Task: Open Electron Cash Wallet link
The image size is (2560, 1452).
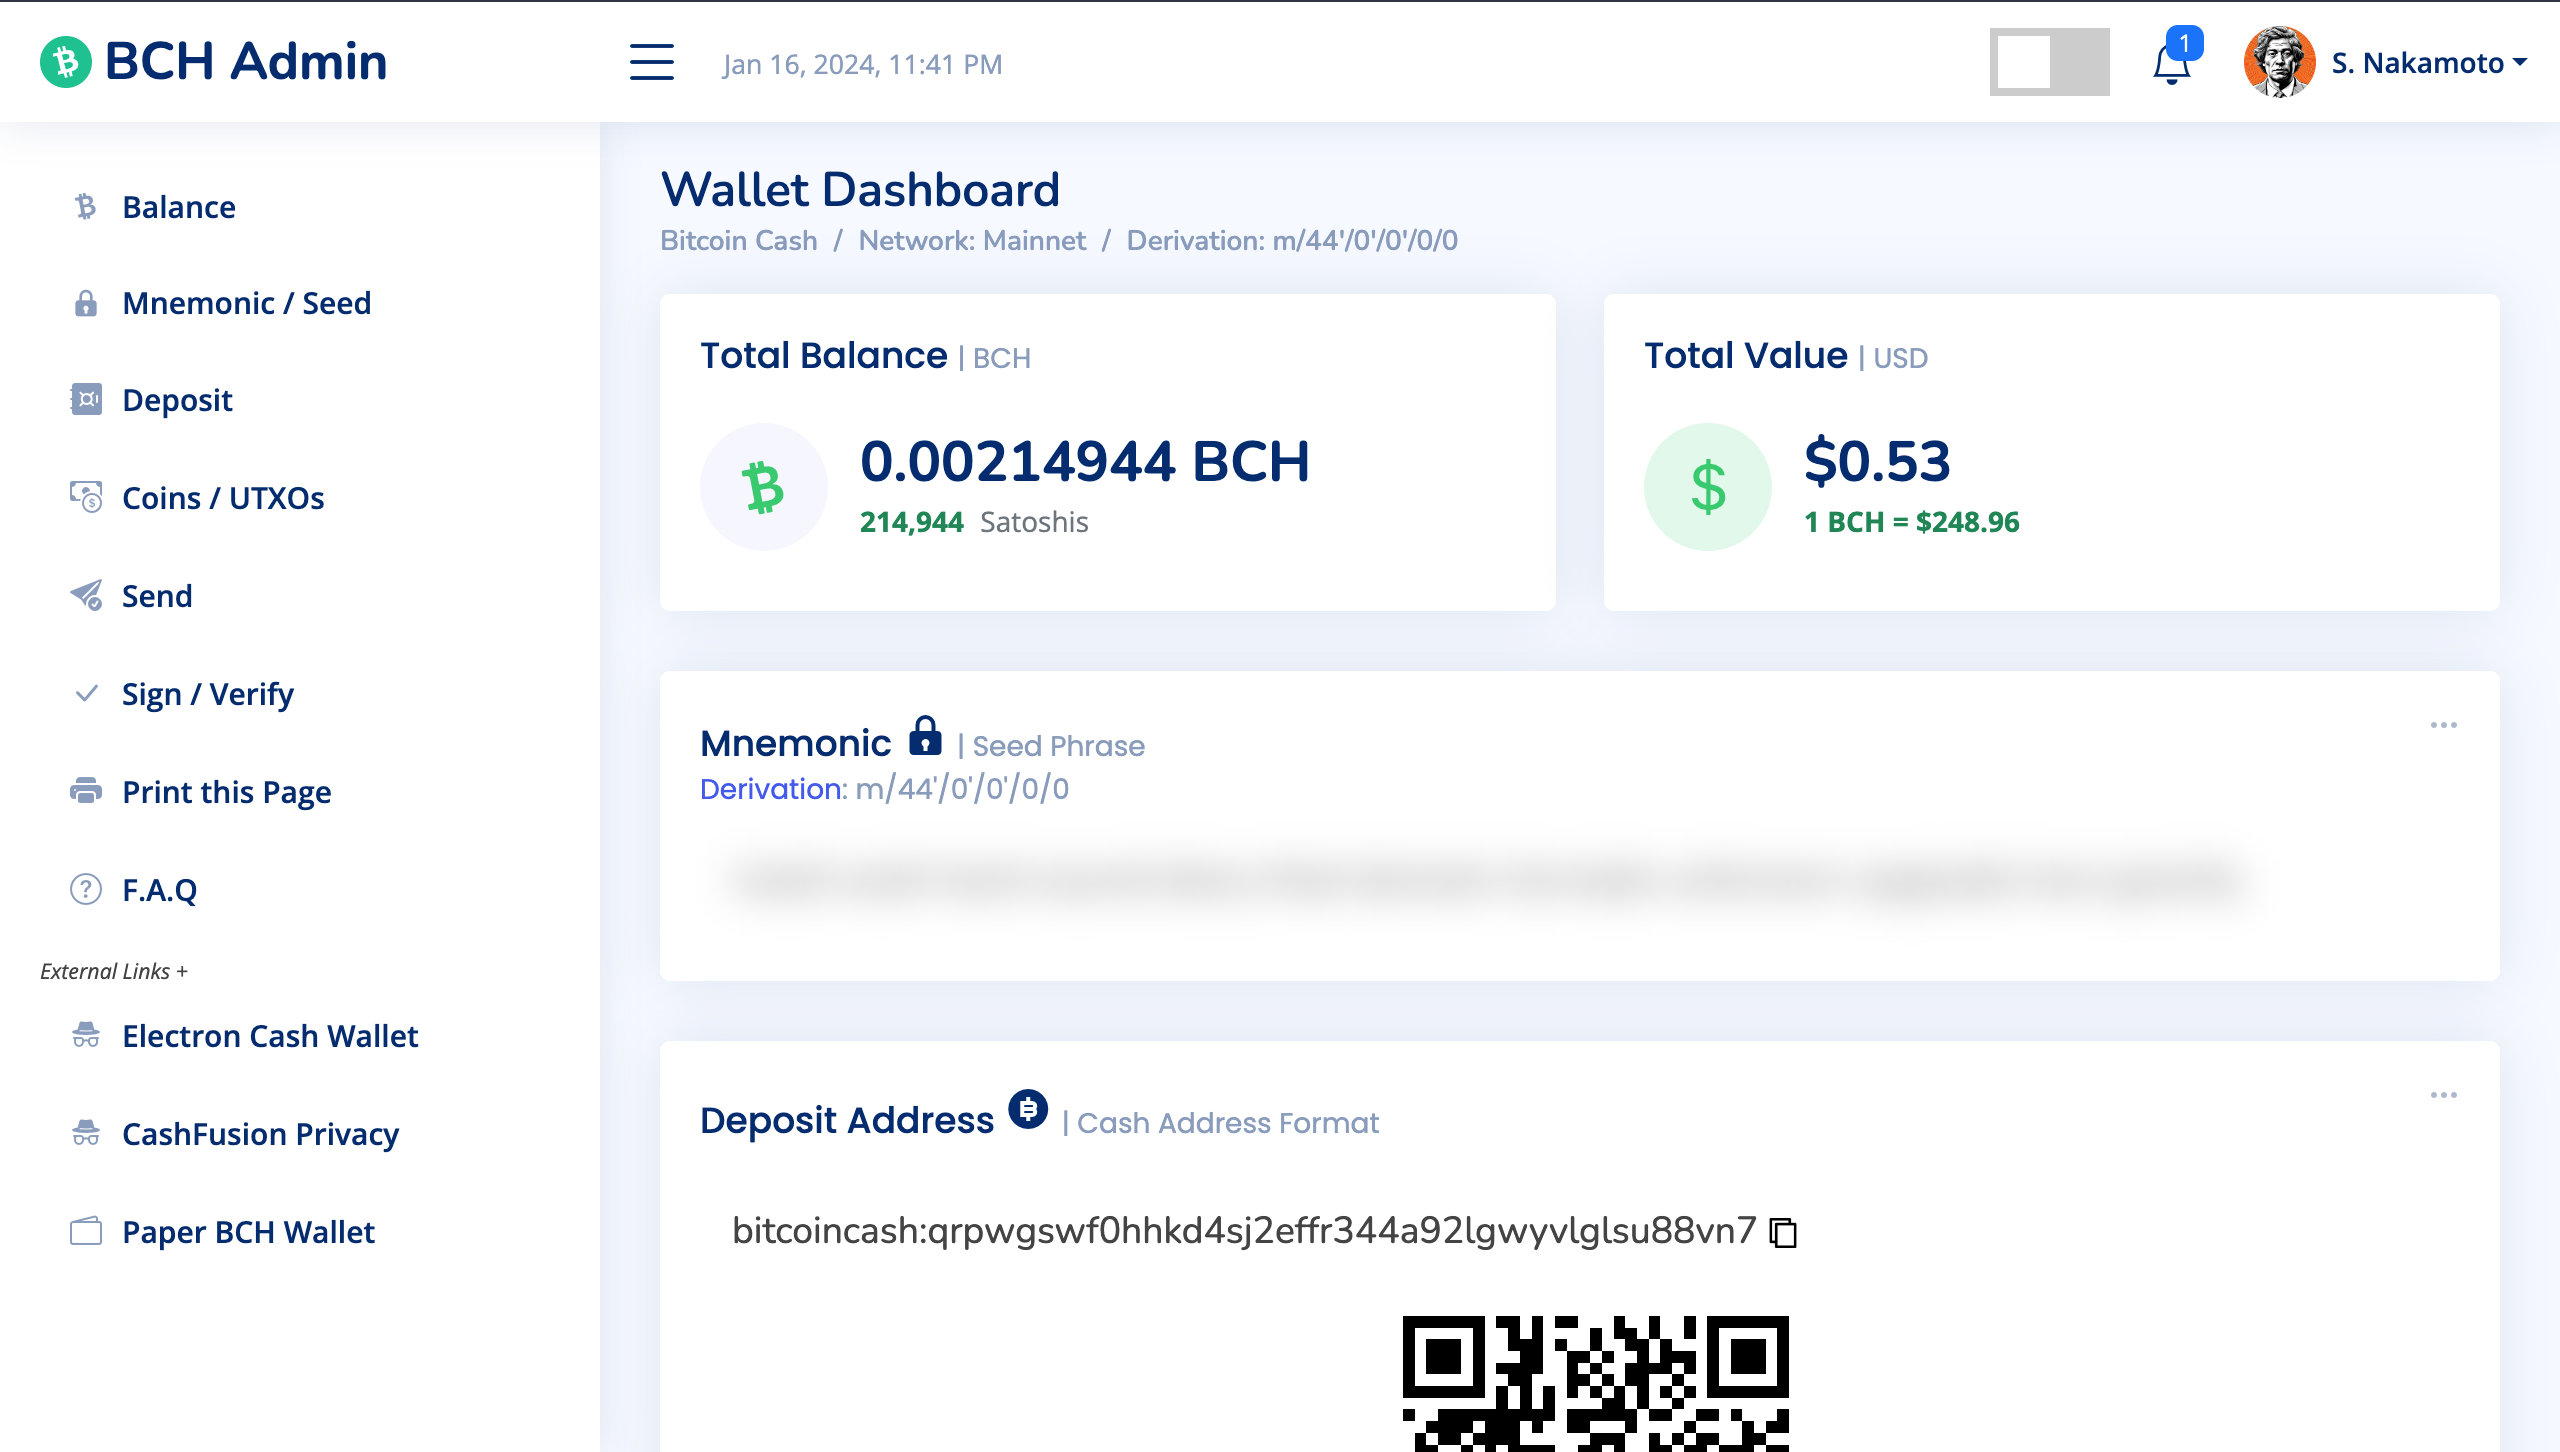Action: (x=269, y=1036)
